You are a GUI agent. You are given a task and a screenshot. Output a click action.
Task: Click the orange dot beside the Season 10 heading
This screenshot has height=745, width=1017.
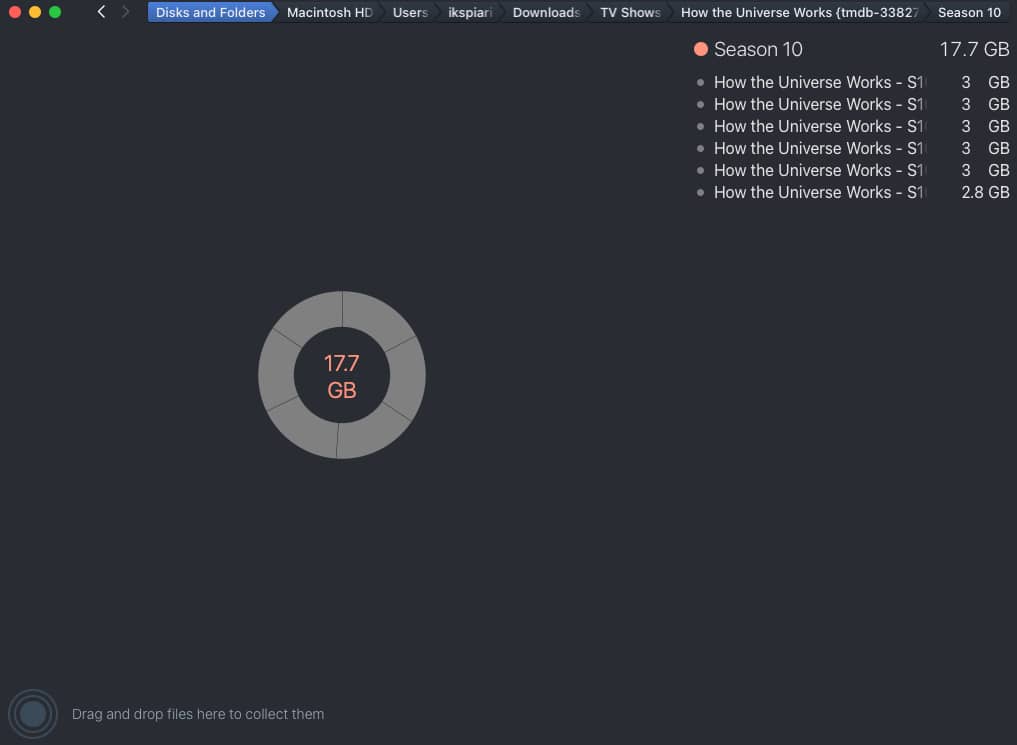point(700,49)
